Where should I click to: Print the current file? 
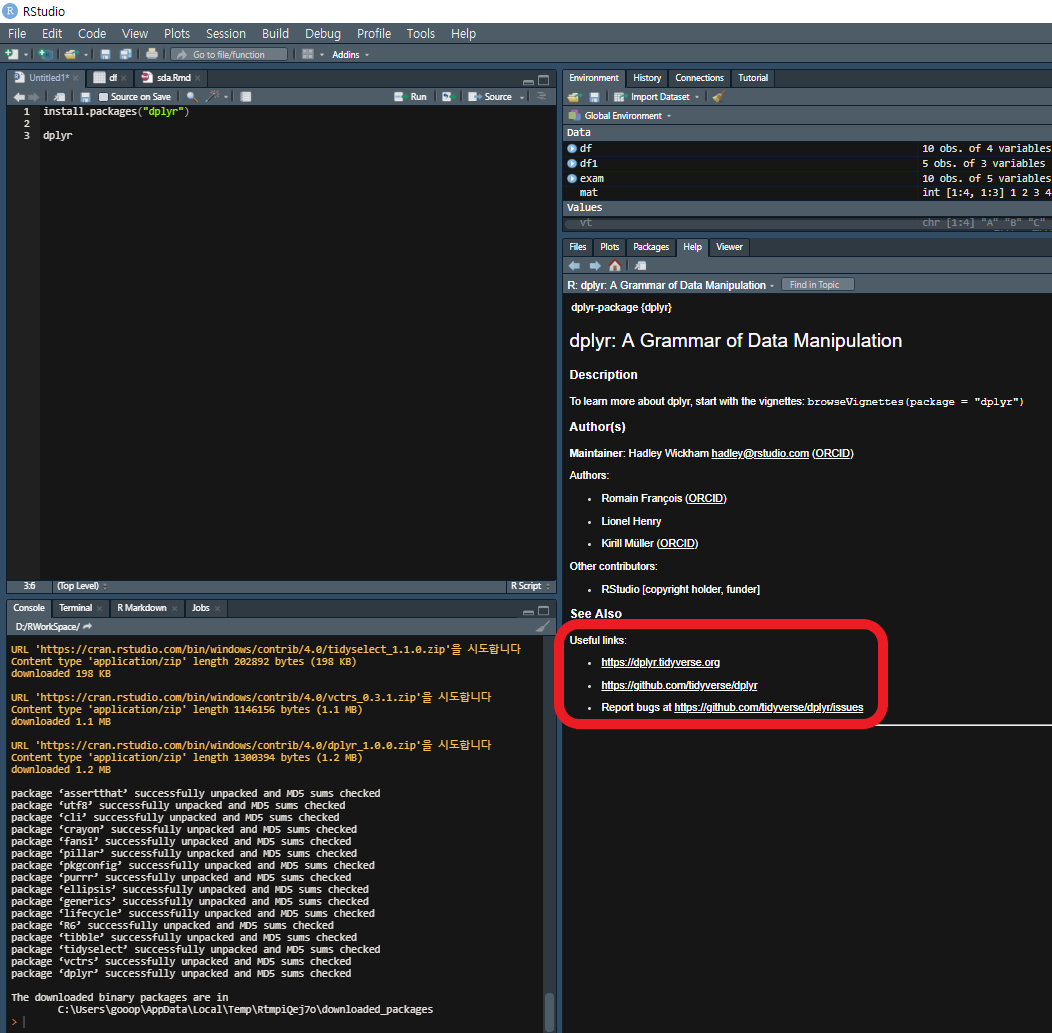tap(152, 54)
